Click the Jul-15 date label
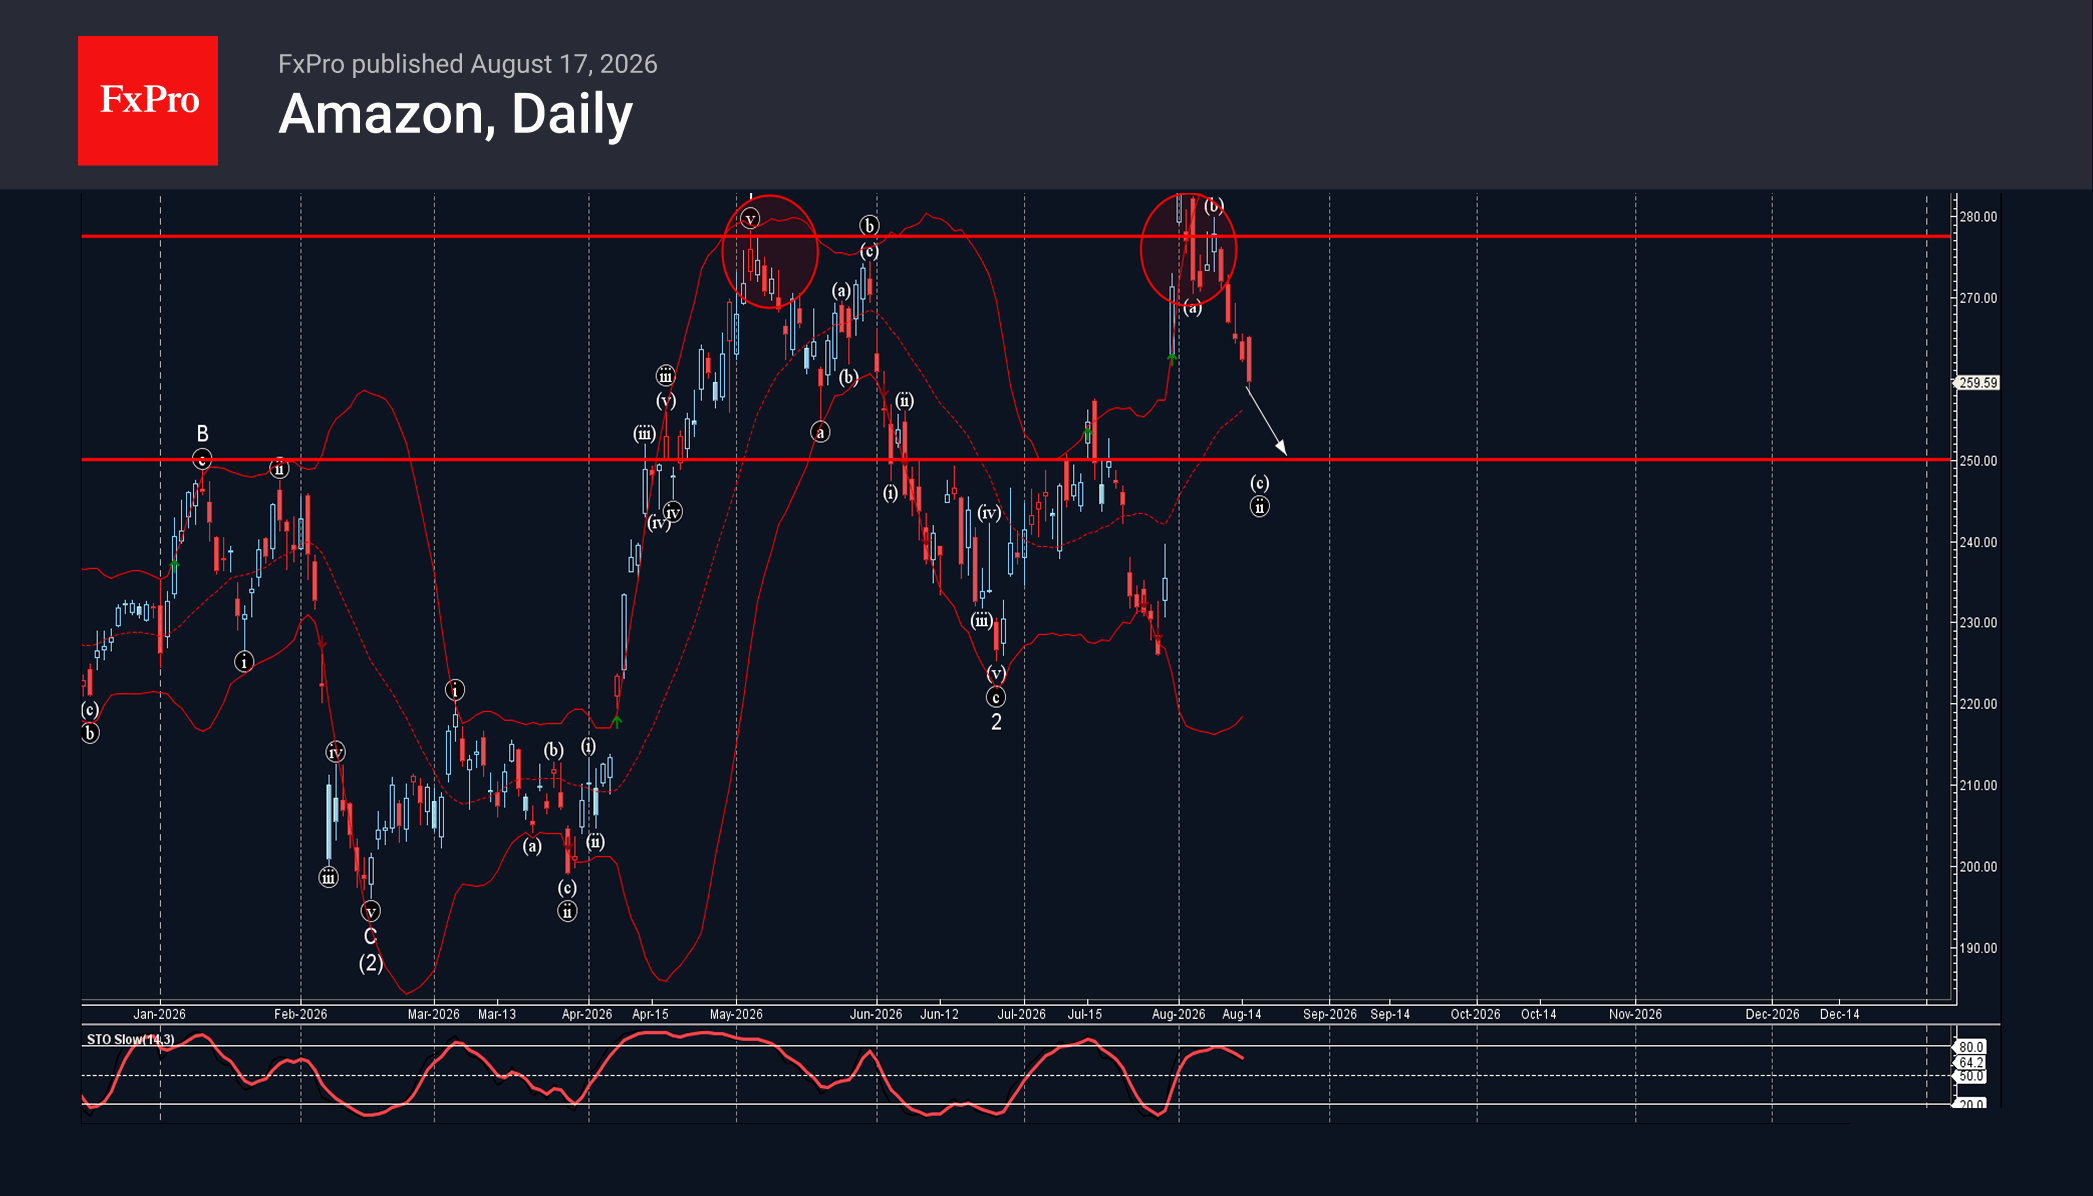This screenshot has width=2093, height=1196. tap(1085, 1014)
